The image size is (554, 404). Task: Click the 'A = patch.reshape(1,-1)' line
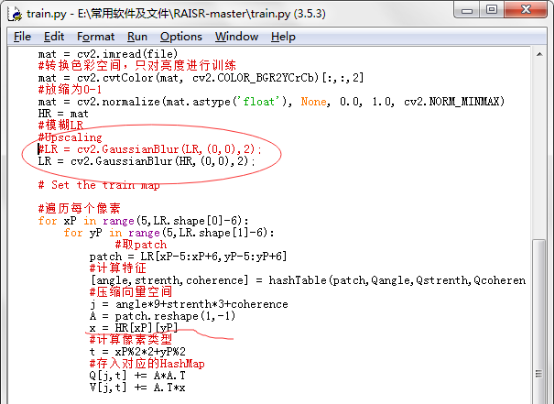(163, 316)
